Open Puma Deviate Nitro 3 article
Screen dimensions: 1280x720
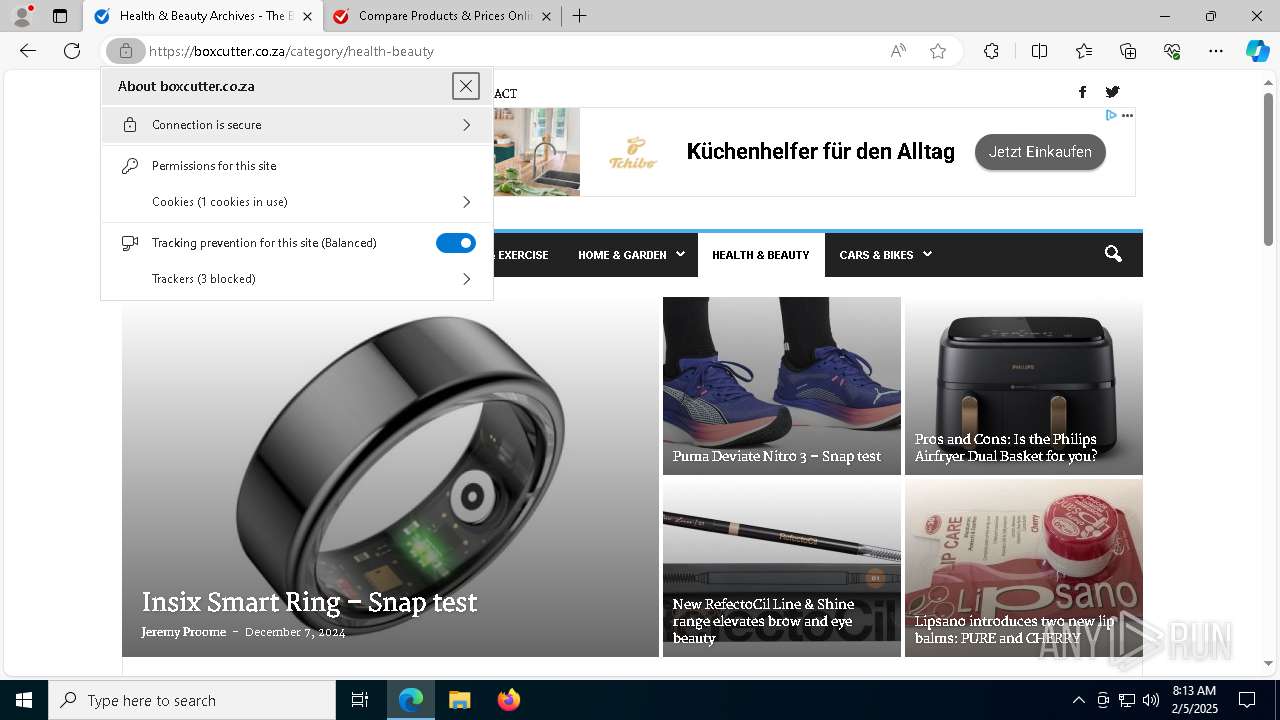tap(777, 456)
